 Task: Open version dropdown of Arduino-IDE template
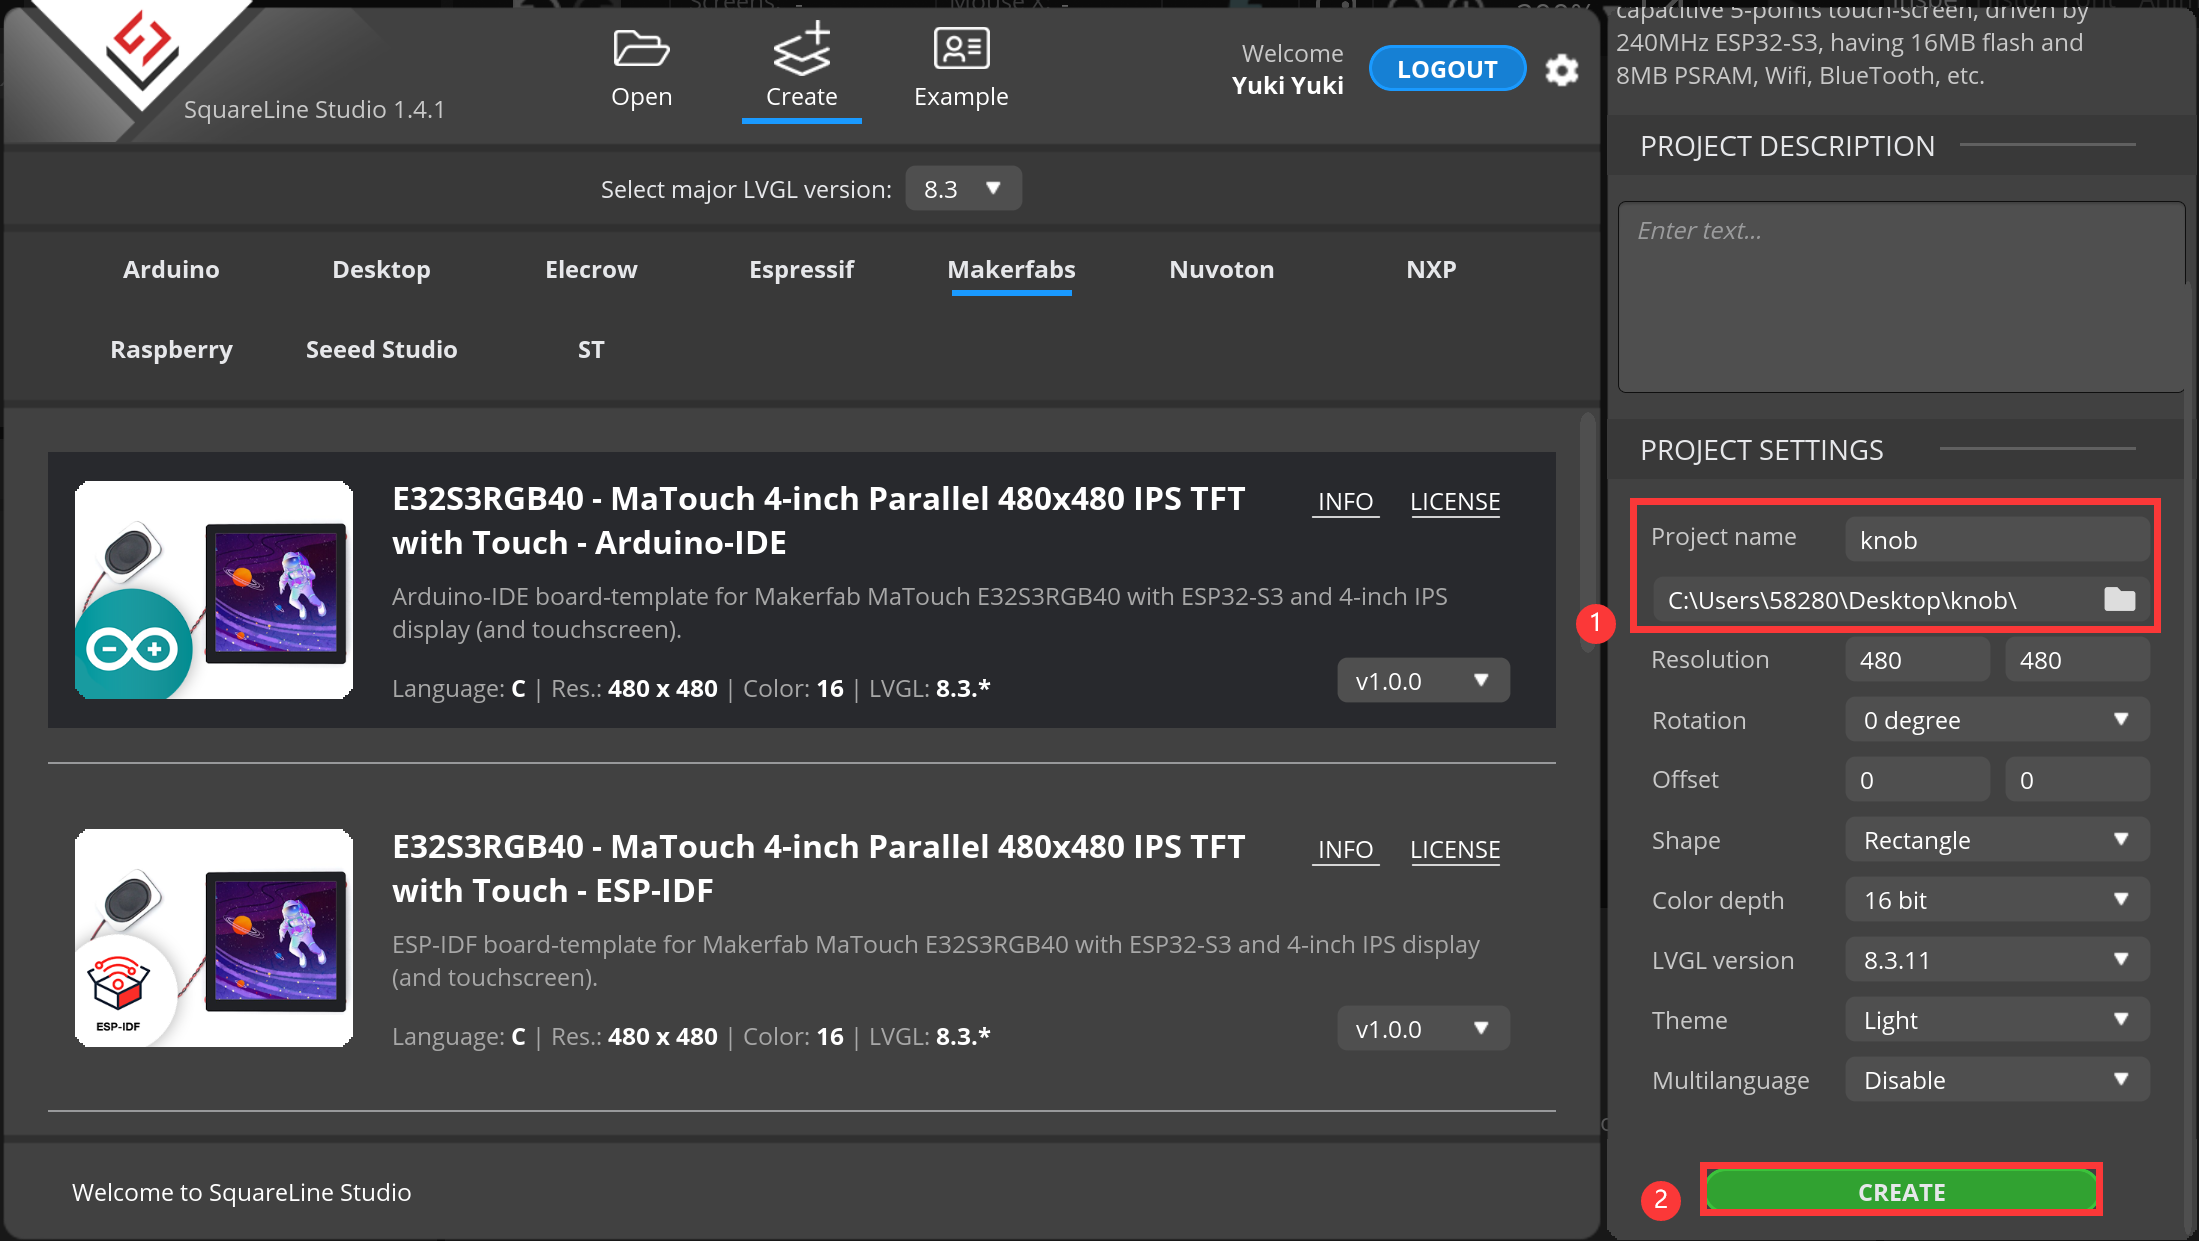tap(1423, 680)
